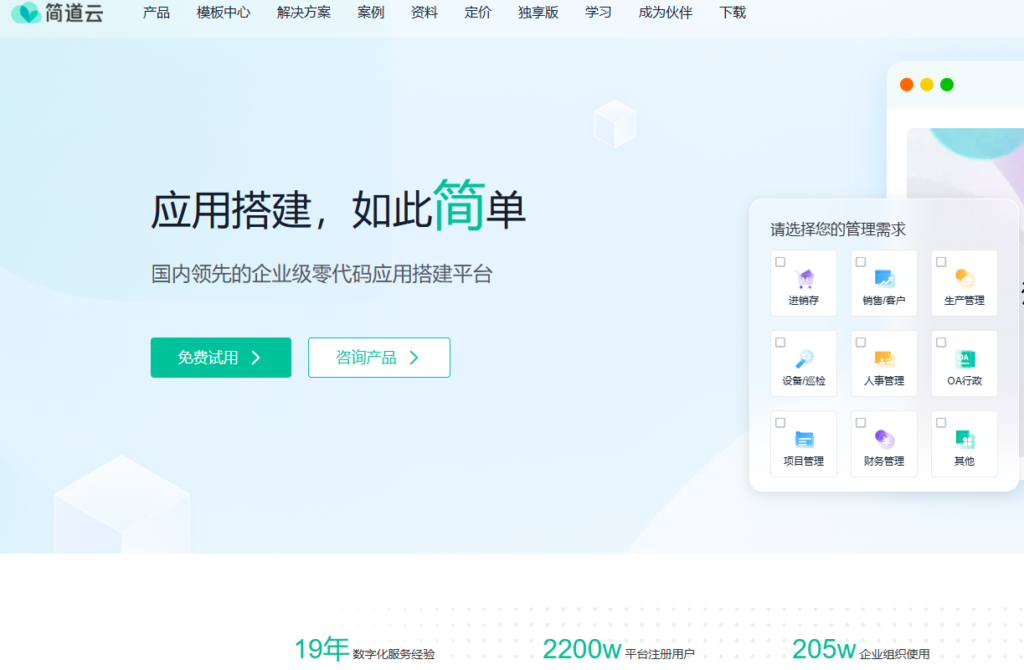Check the 其他 checkbox
This screenshot has height=670, width=1024.
point(941,423)
